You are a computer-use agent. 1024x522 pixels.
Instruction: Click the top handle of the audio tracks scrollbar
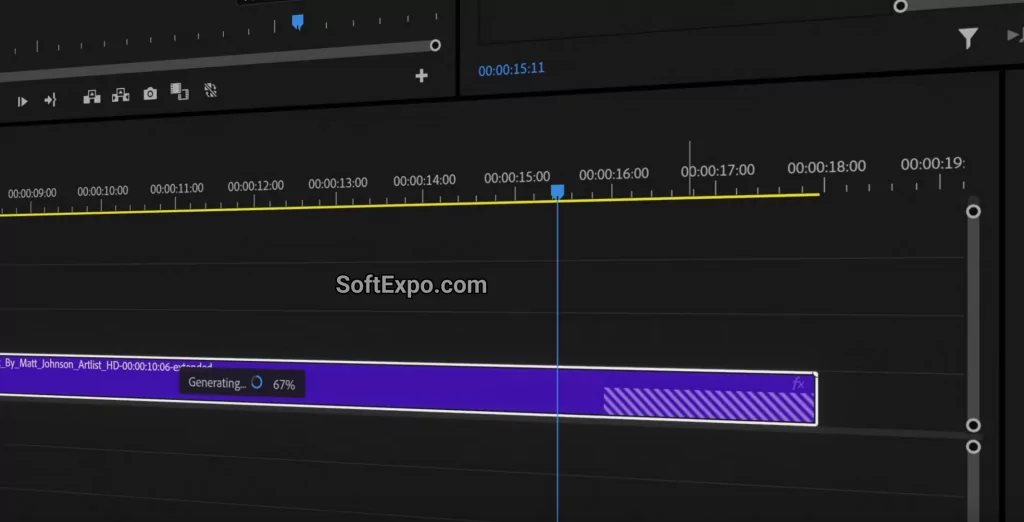[x=973, y=447]
